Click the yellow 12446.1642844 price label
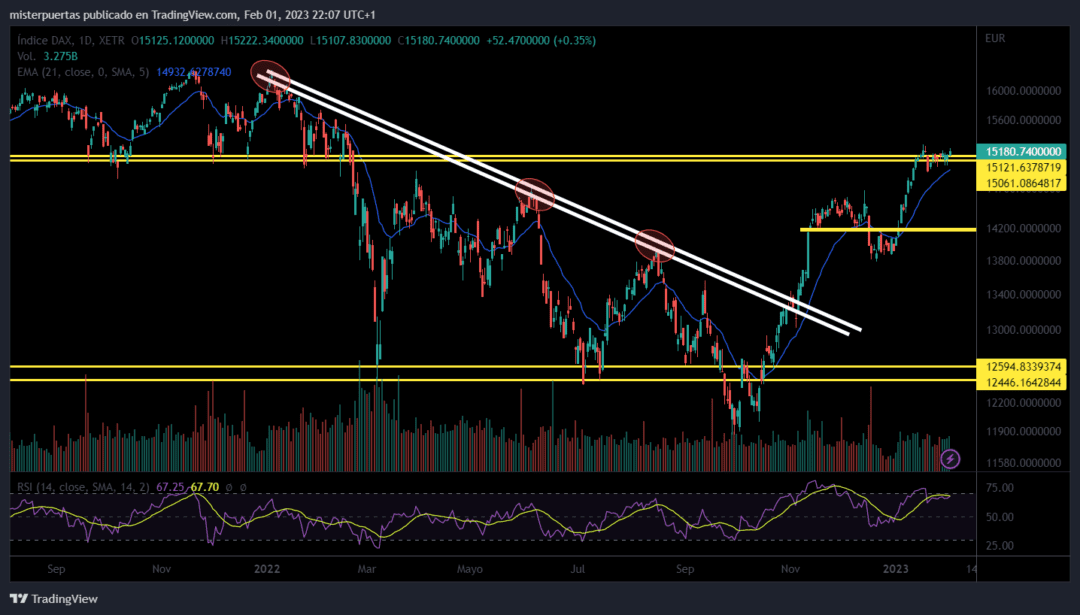The image size is (1080, 615). click(x=1021, y=382)
